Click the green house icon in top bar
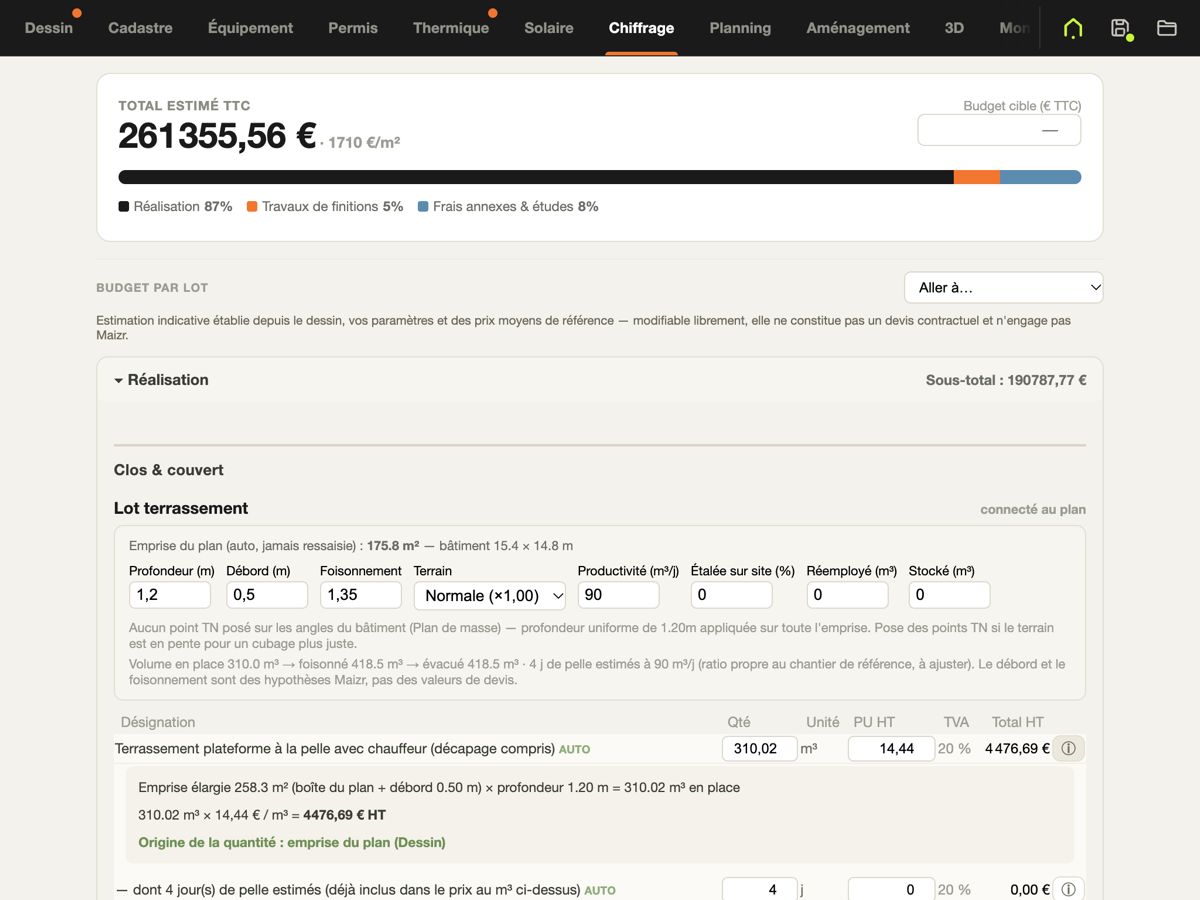Viewport: 1200px width, 900px height. pos(1073,28)
